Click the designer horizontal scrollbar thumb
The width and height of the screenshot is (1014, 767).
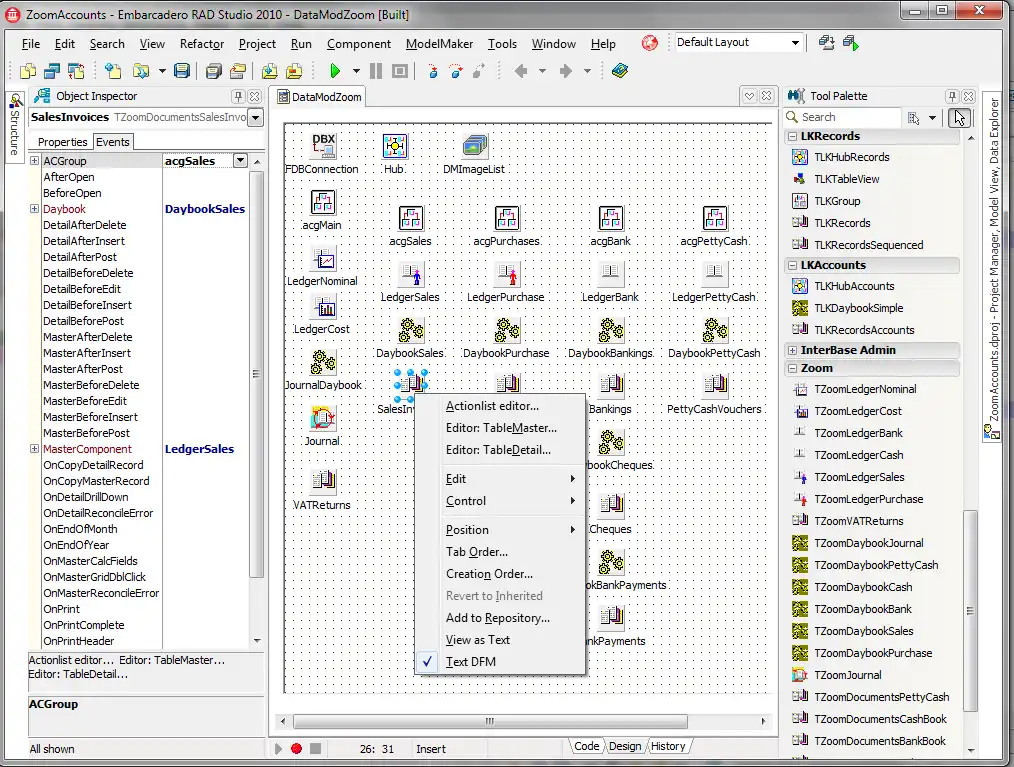(490, 721)
